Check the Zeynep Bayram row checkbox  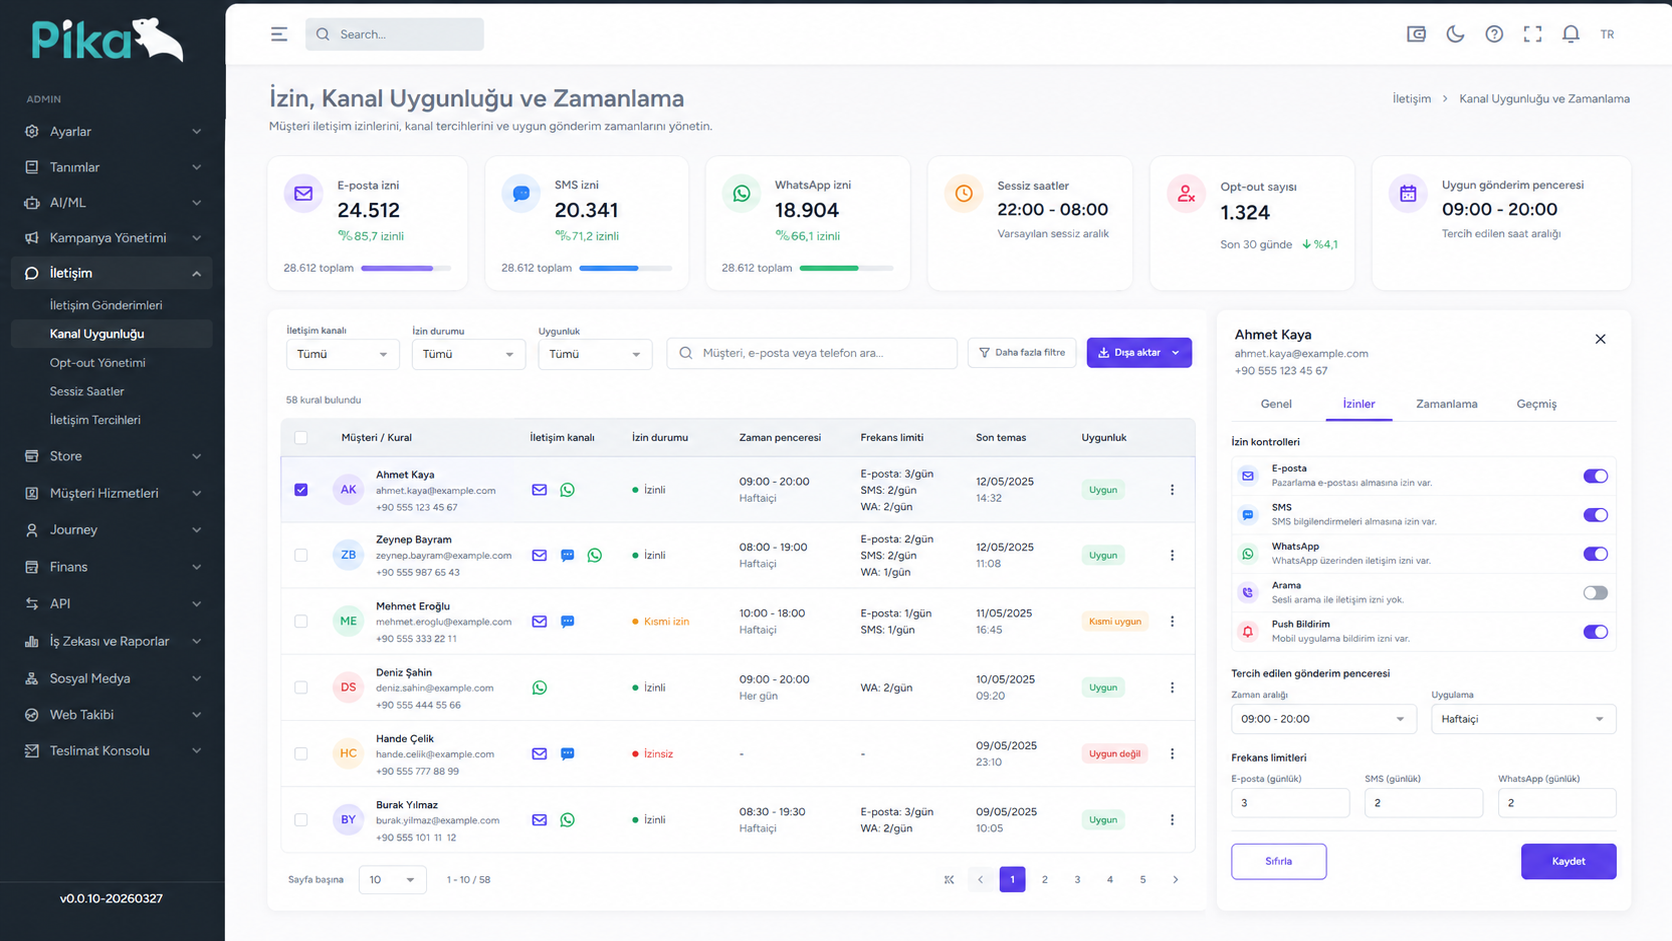click(301, 555)
